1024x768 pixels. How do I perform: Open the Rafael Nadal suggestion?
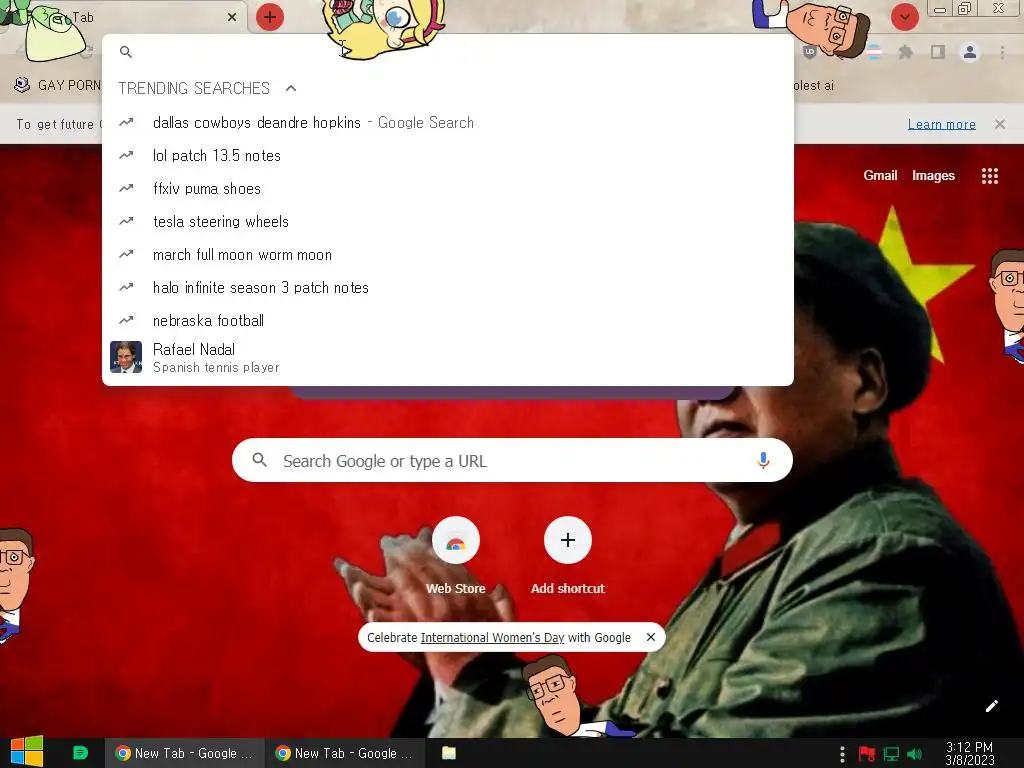tap(448, 358)
